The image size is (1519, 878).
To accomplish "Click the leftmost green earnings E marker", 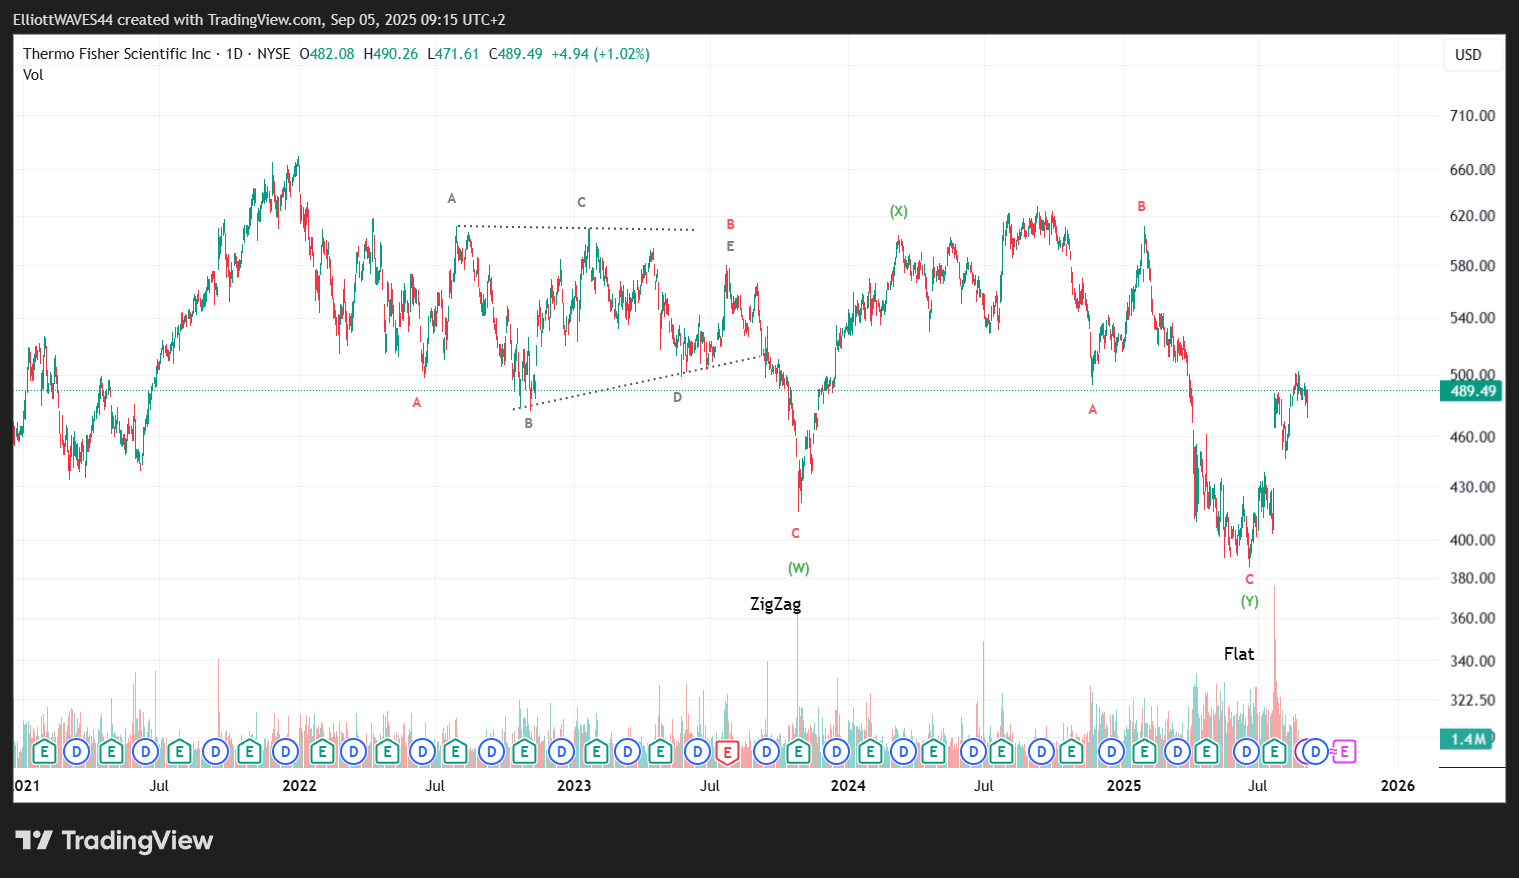I will tap(43, 752).
